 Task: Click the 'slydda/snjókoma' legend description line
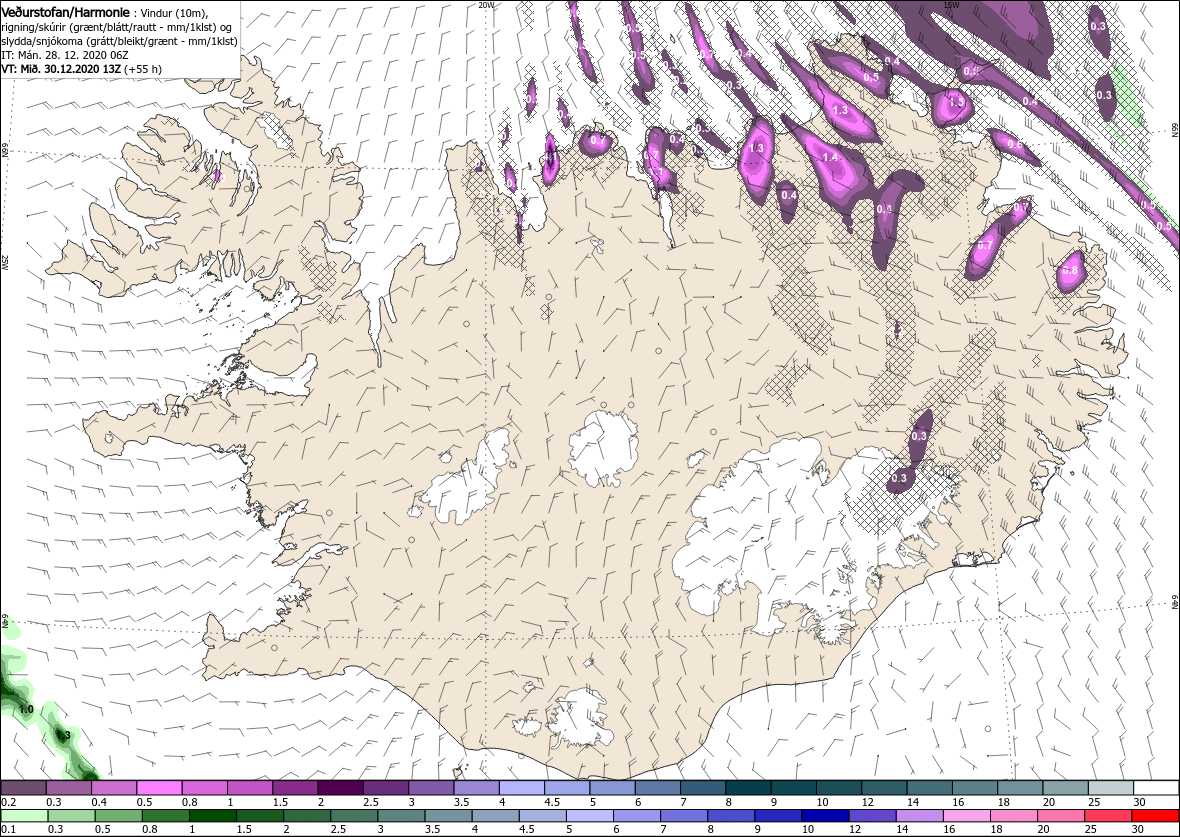[x=119, y=41]
